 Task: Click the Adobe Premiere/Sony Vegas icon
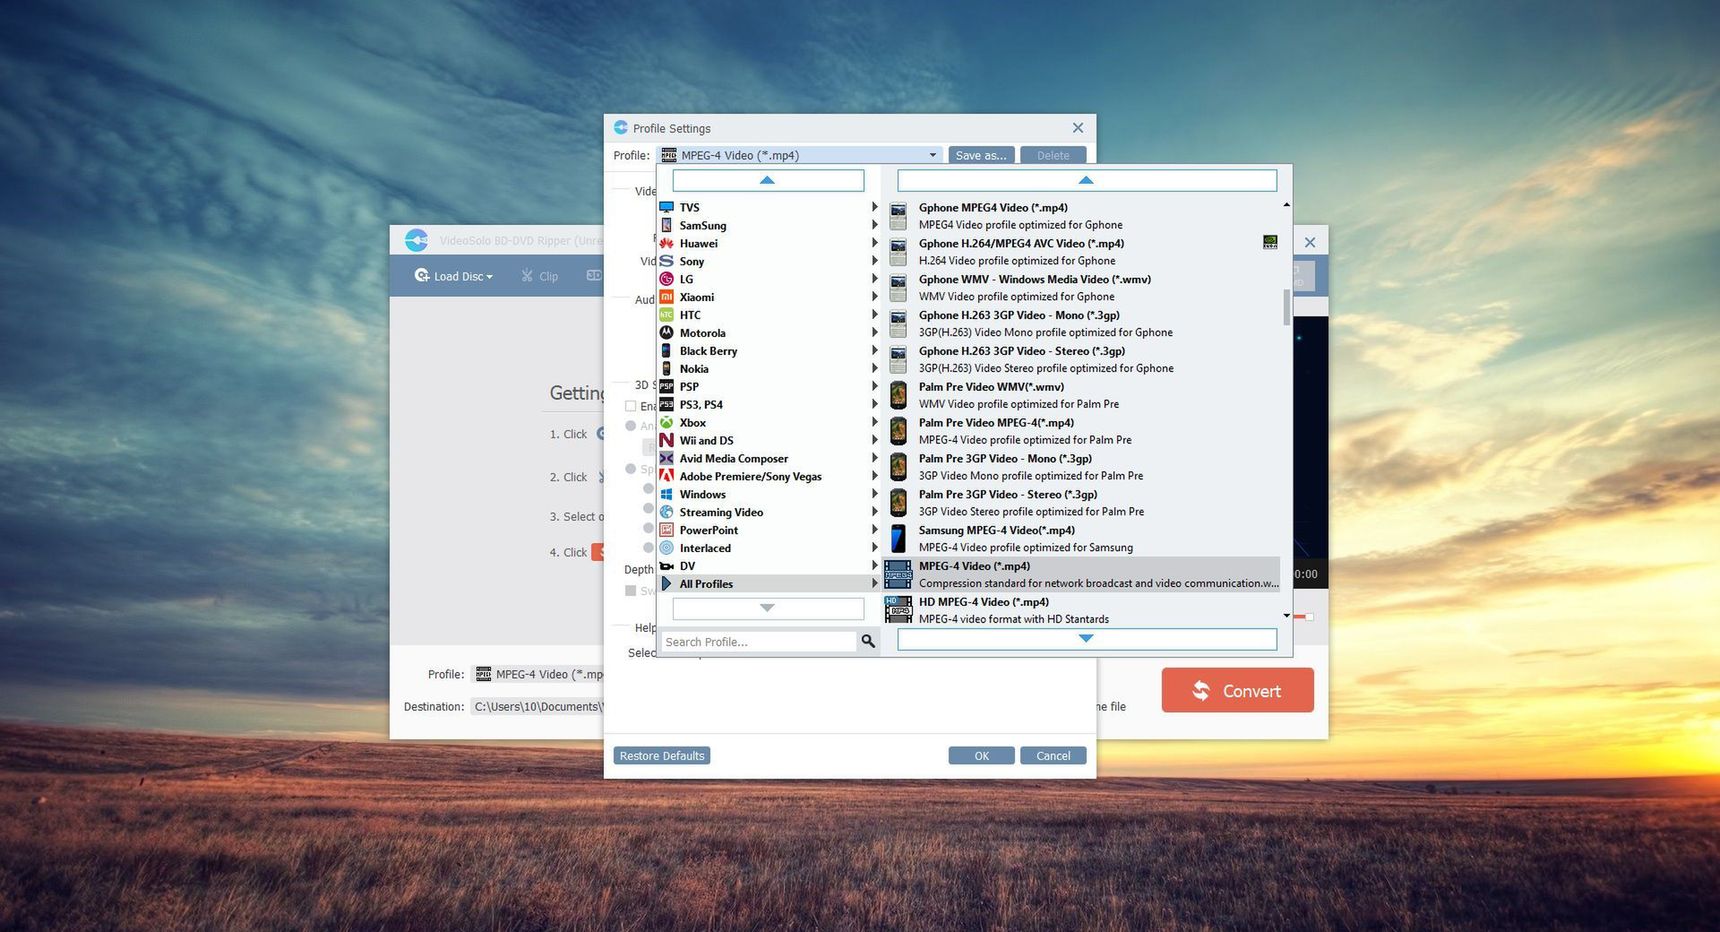click(x=666, y=476)
